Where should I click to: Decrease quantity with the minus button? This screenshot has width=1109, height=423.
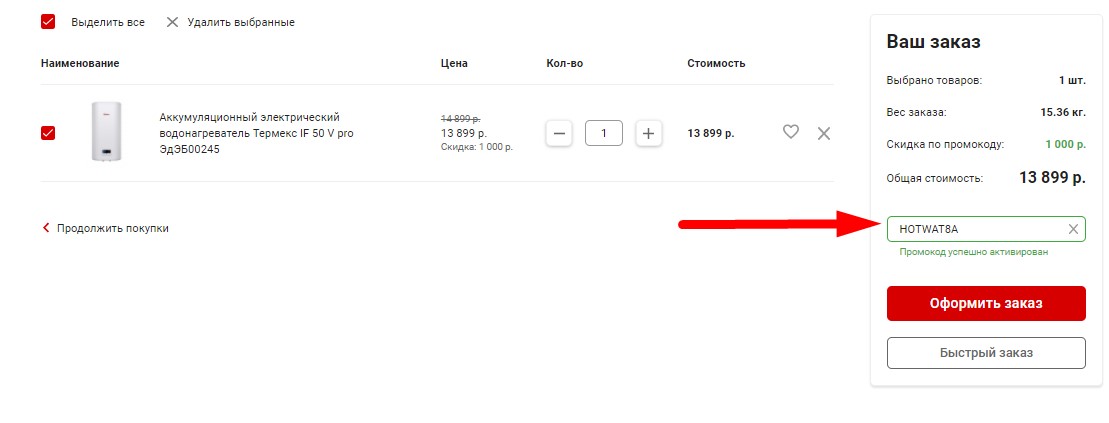click(x=559, y=133)
